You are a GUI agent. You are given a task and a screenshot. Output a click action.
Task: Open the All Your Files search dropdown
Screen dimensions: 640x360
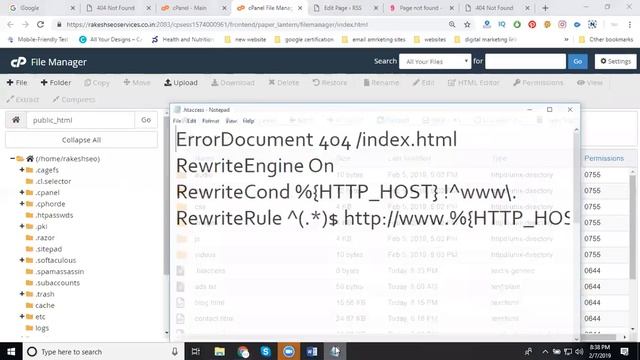435,61
